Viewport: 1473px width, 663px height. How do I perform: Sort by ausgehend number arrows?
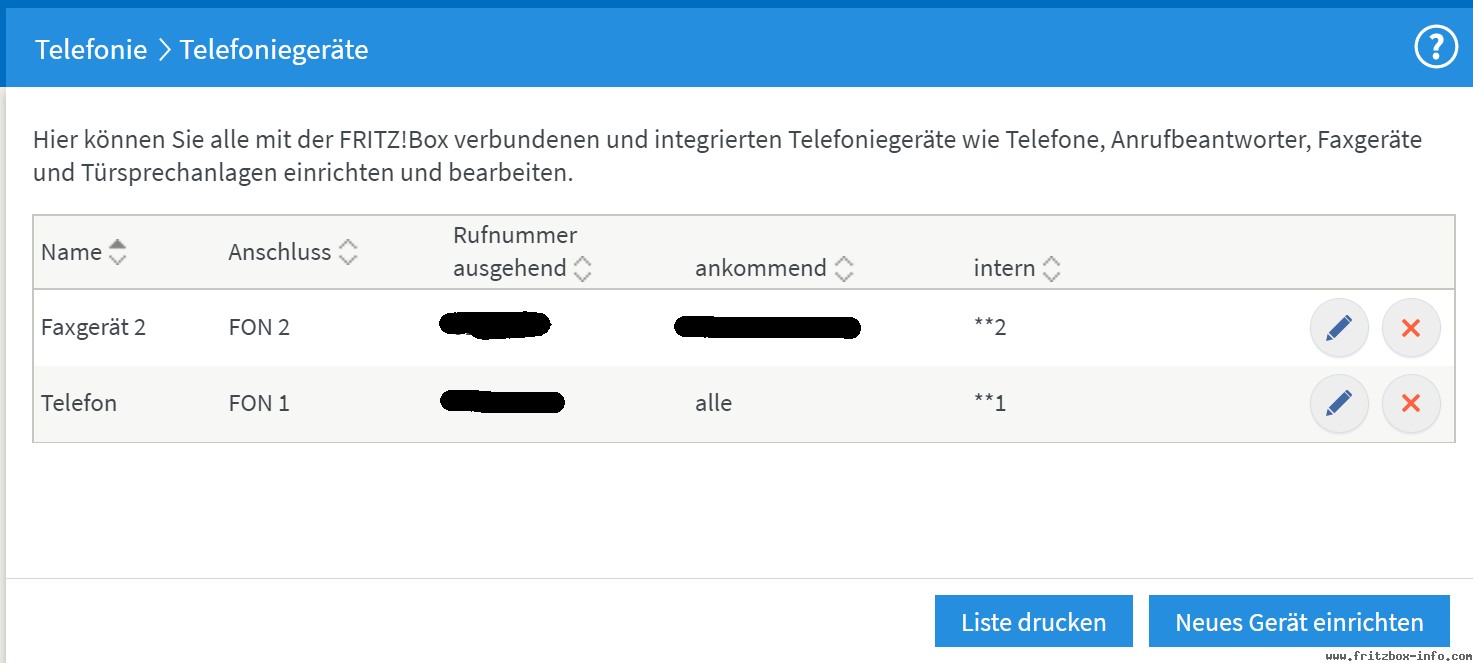click(x=582, y=268)
